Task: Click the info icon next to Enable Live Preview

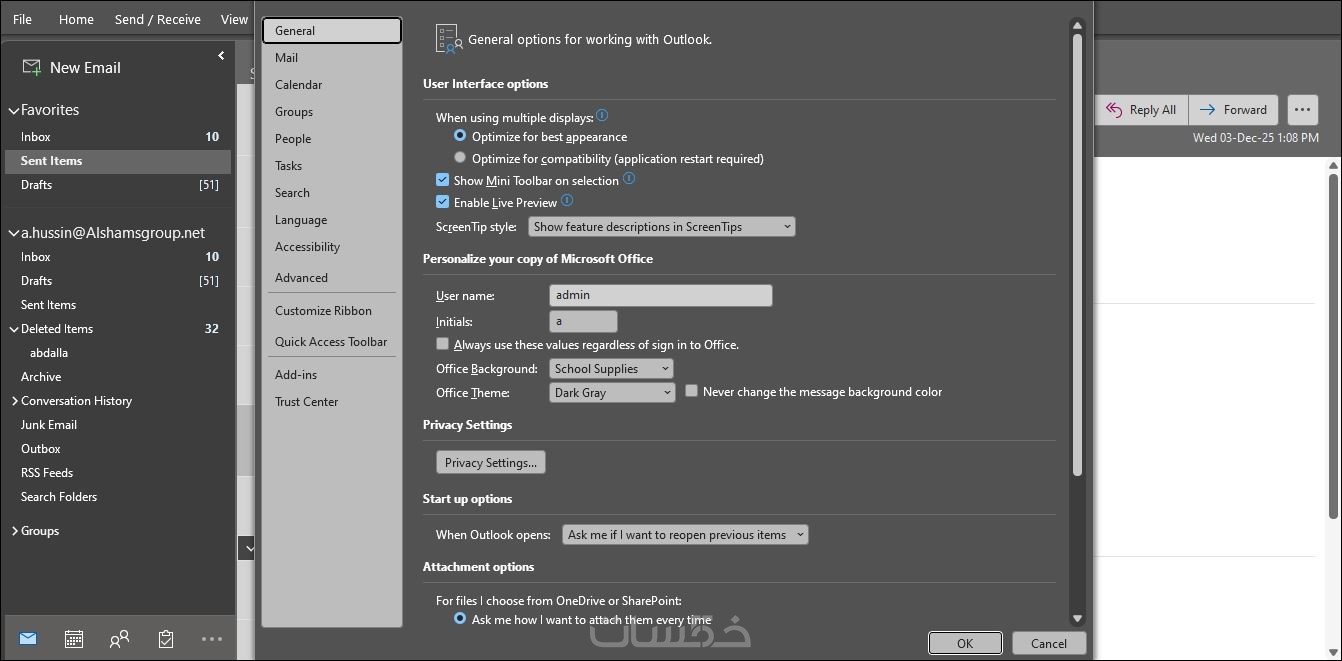Action: click(x=567, y=201)
